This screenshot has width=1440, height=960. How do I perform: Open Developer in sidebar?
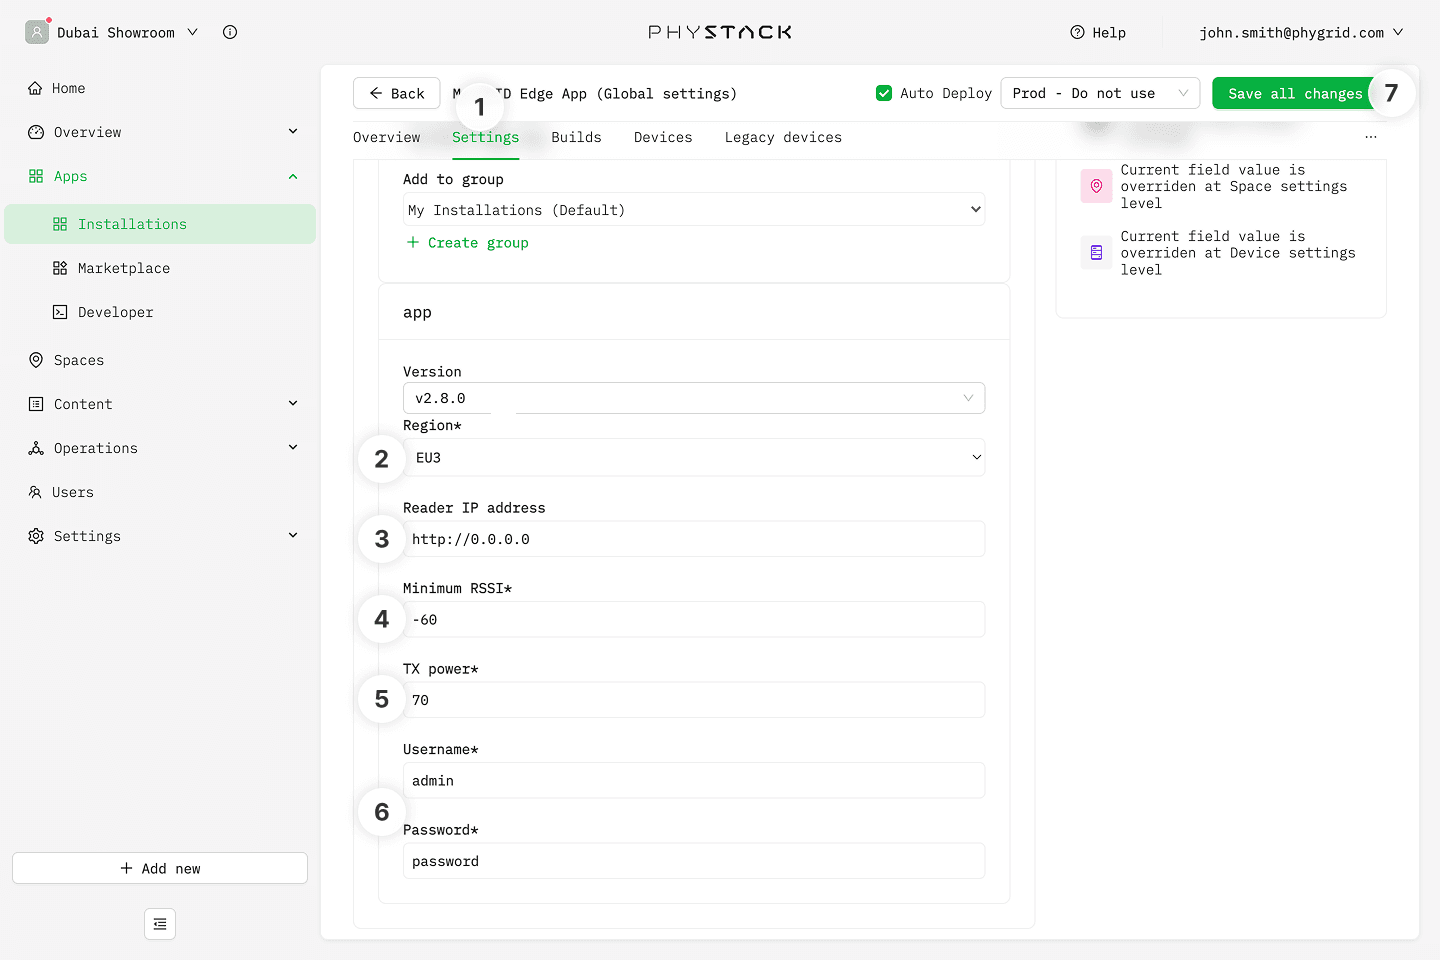coord(160,312)
